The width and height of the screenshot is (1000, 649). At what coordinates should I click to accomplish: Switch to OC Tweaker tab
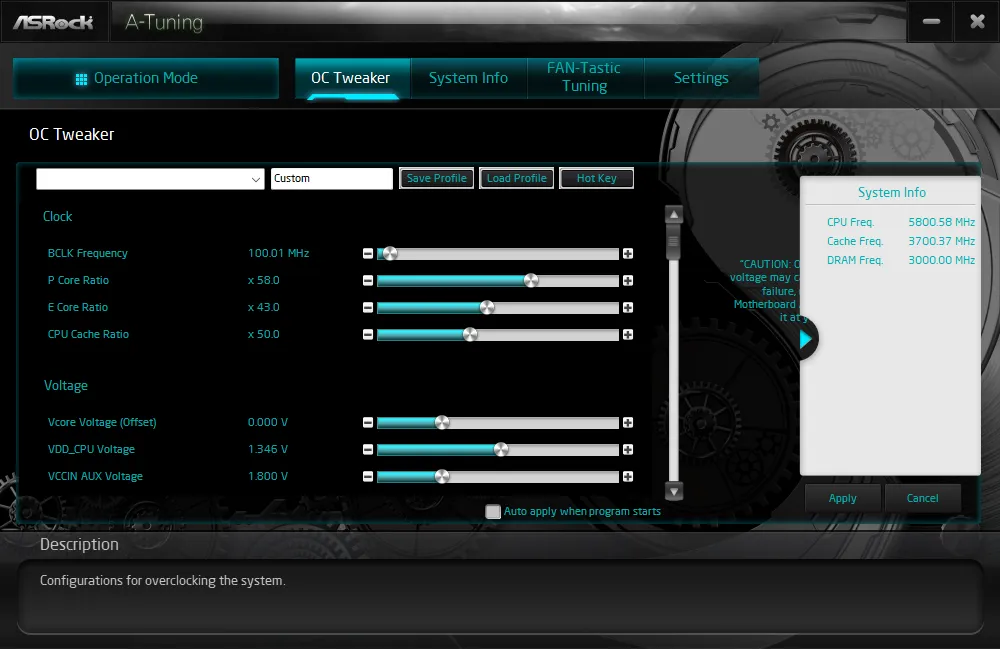coord(351,78)
